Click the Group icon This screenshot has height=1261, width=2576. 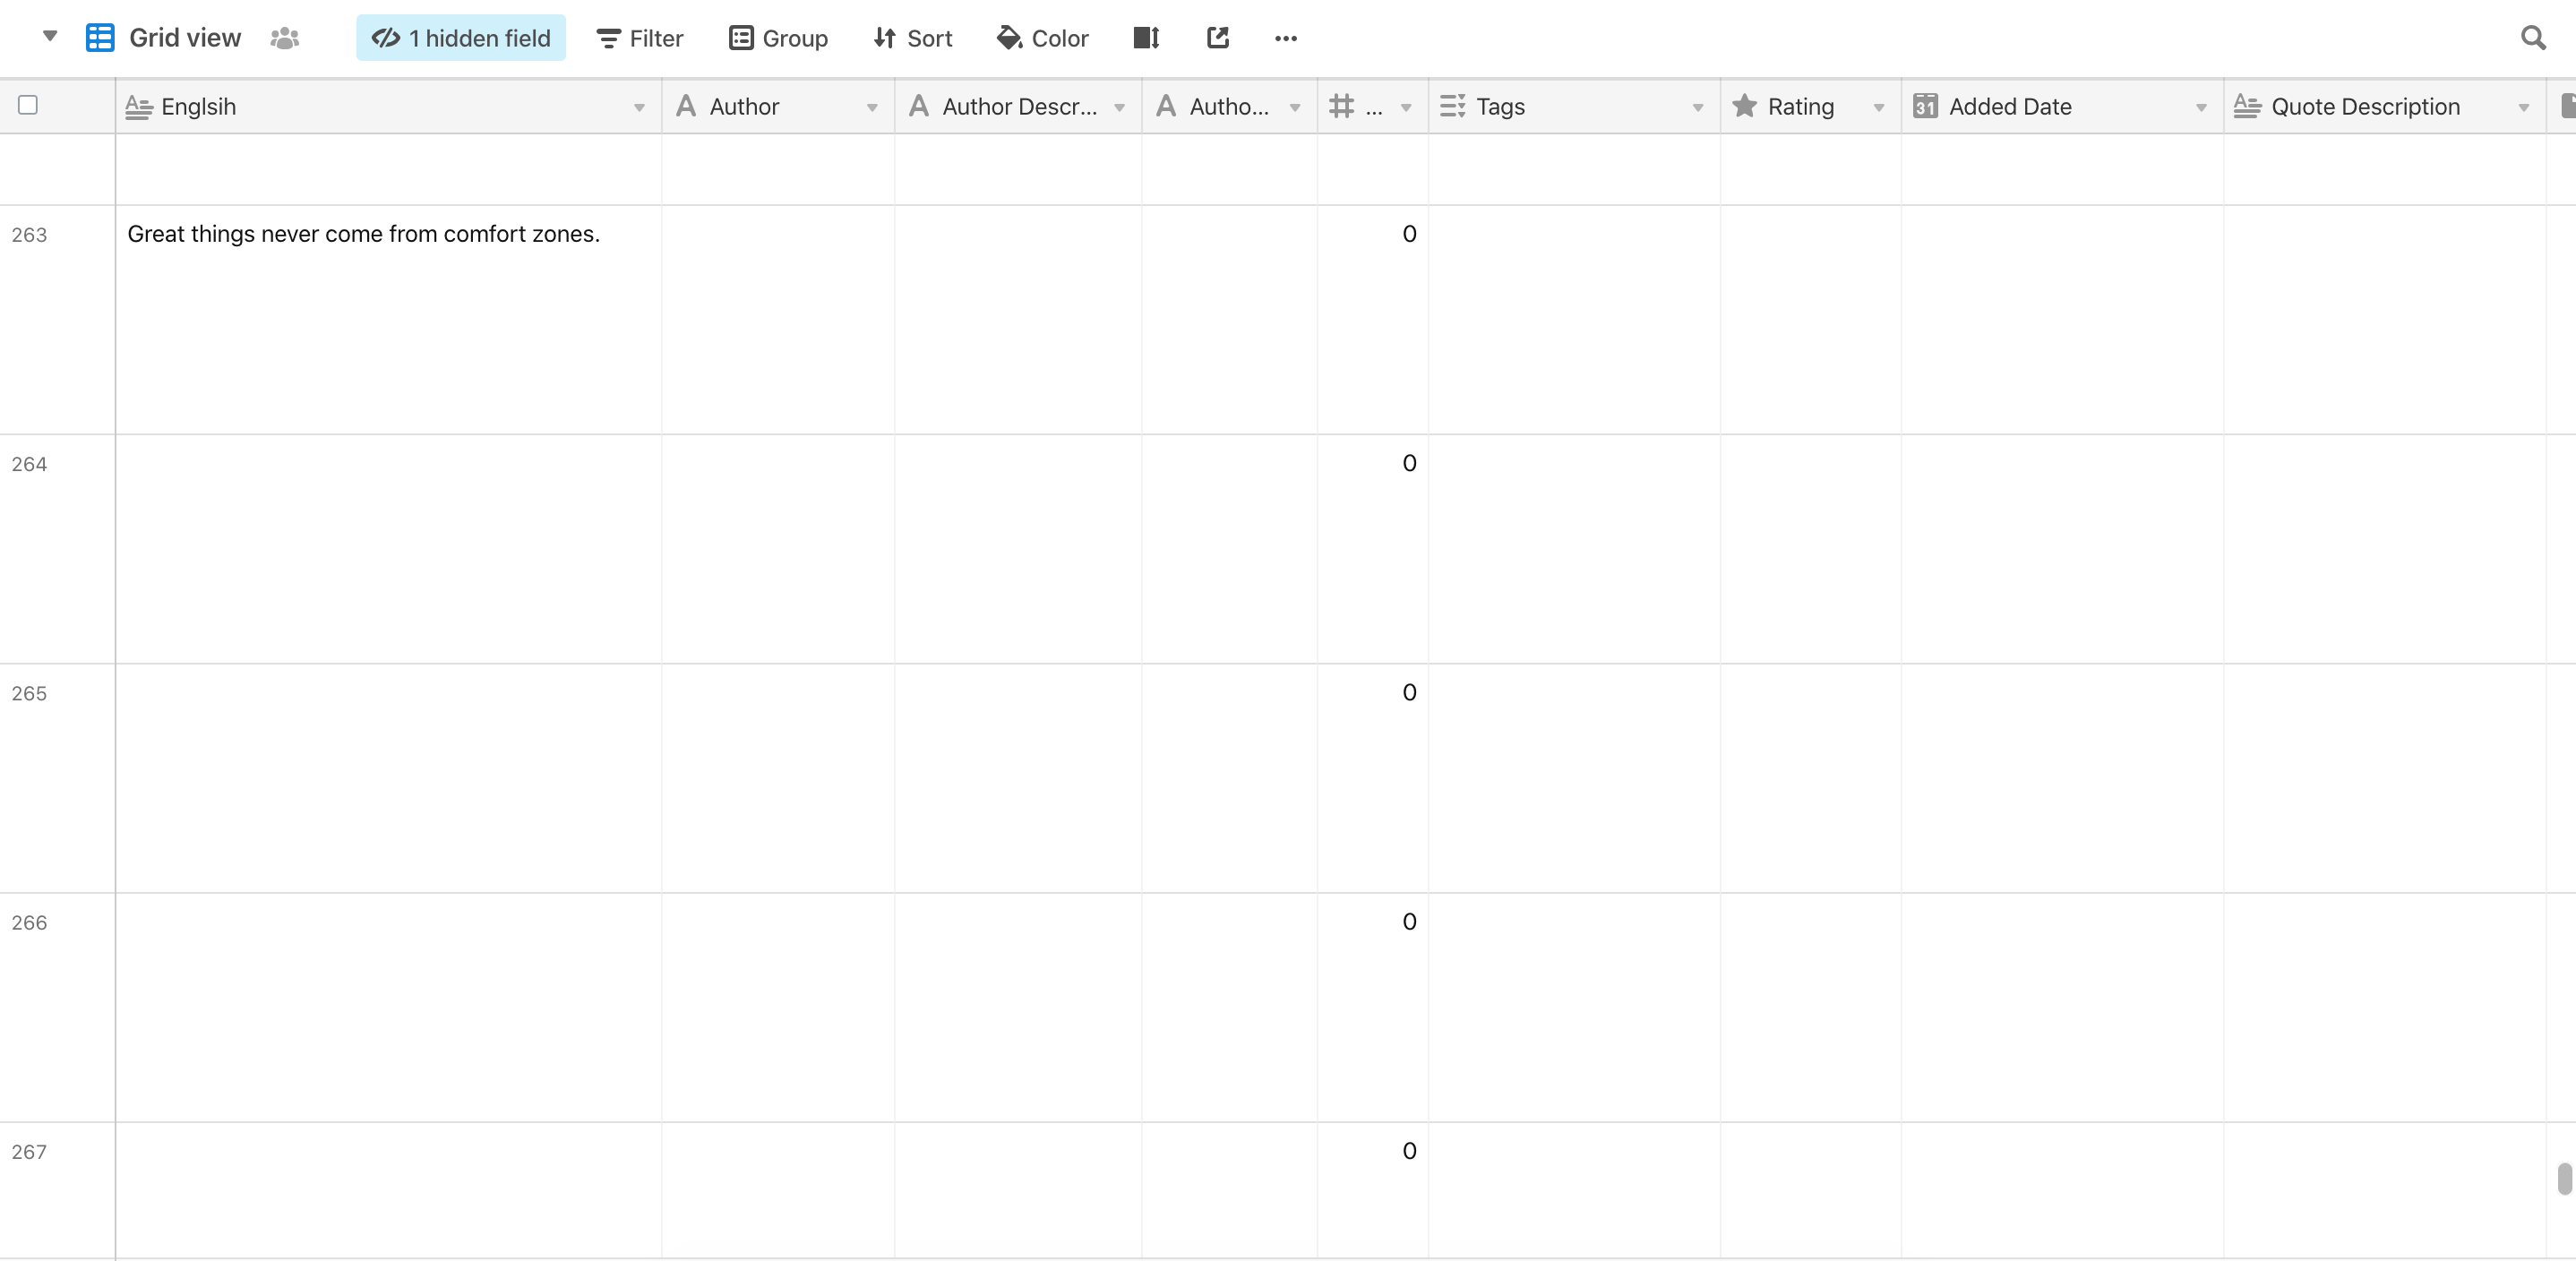(741, 38)
